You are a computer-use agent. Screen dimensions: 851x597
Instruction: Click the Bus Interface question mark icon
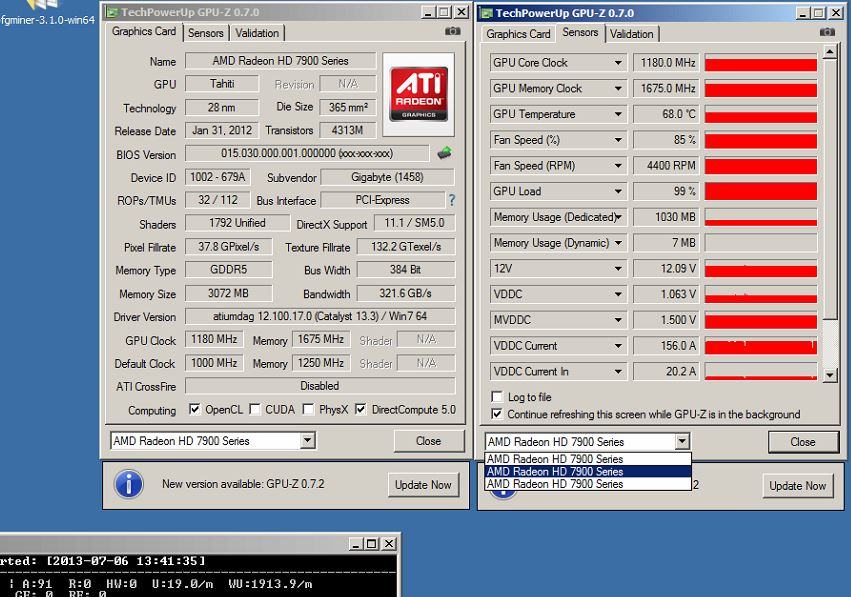point(452,200)
